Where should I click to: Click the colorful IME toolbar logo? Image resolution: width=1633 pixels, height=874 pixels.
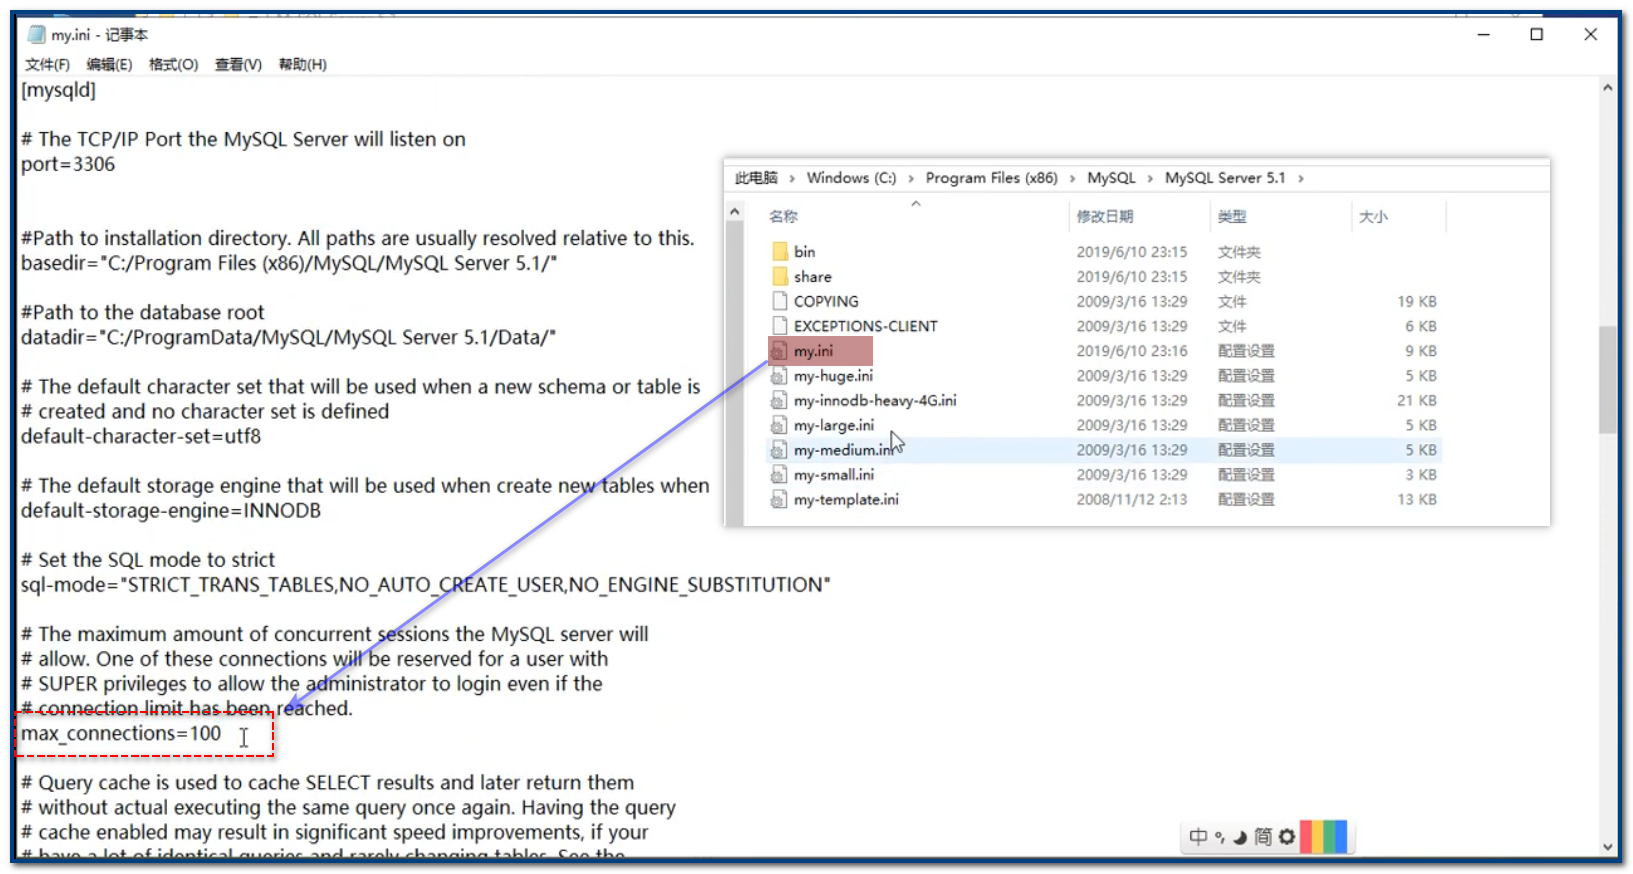pos(1324,837)
